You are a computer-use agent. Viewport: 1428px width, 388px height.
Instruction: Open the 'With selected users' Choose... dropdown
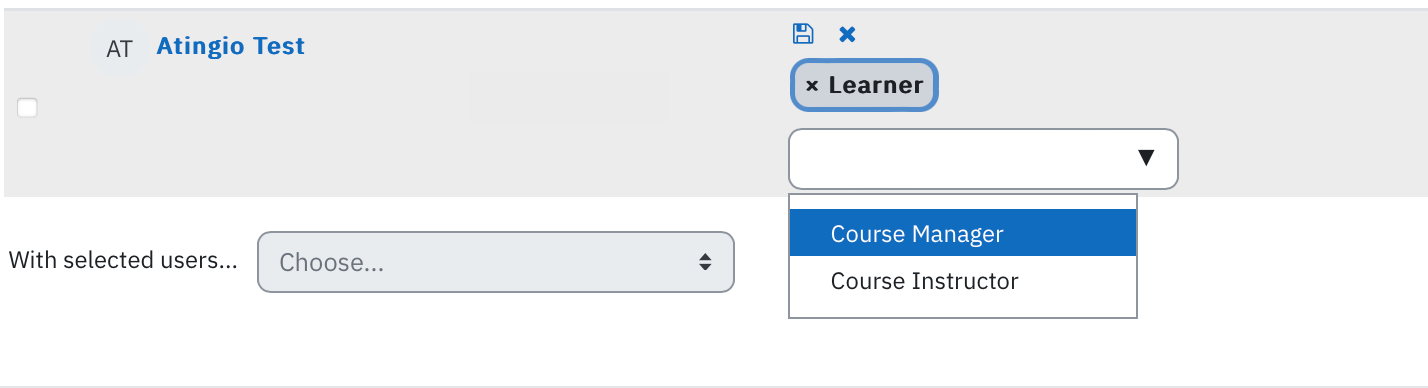pos(496,262)
